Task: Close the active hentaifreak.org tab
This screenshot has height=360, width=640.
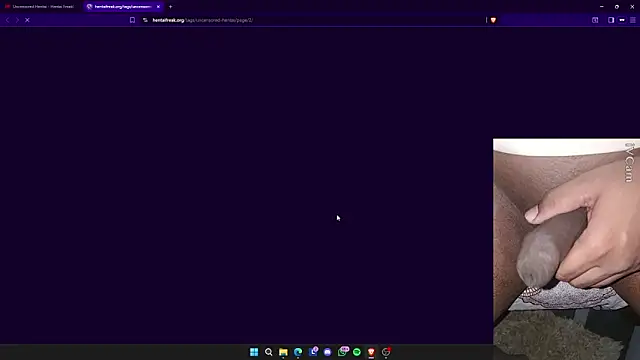Action: (158, 7)
